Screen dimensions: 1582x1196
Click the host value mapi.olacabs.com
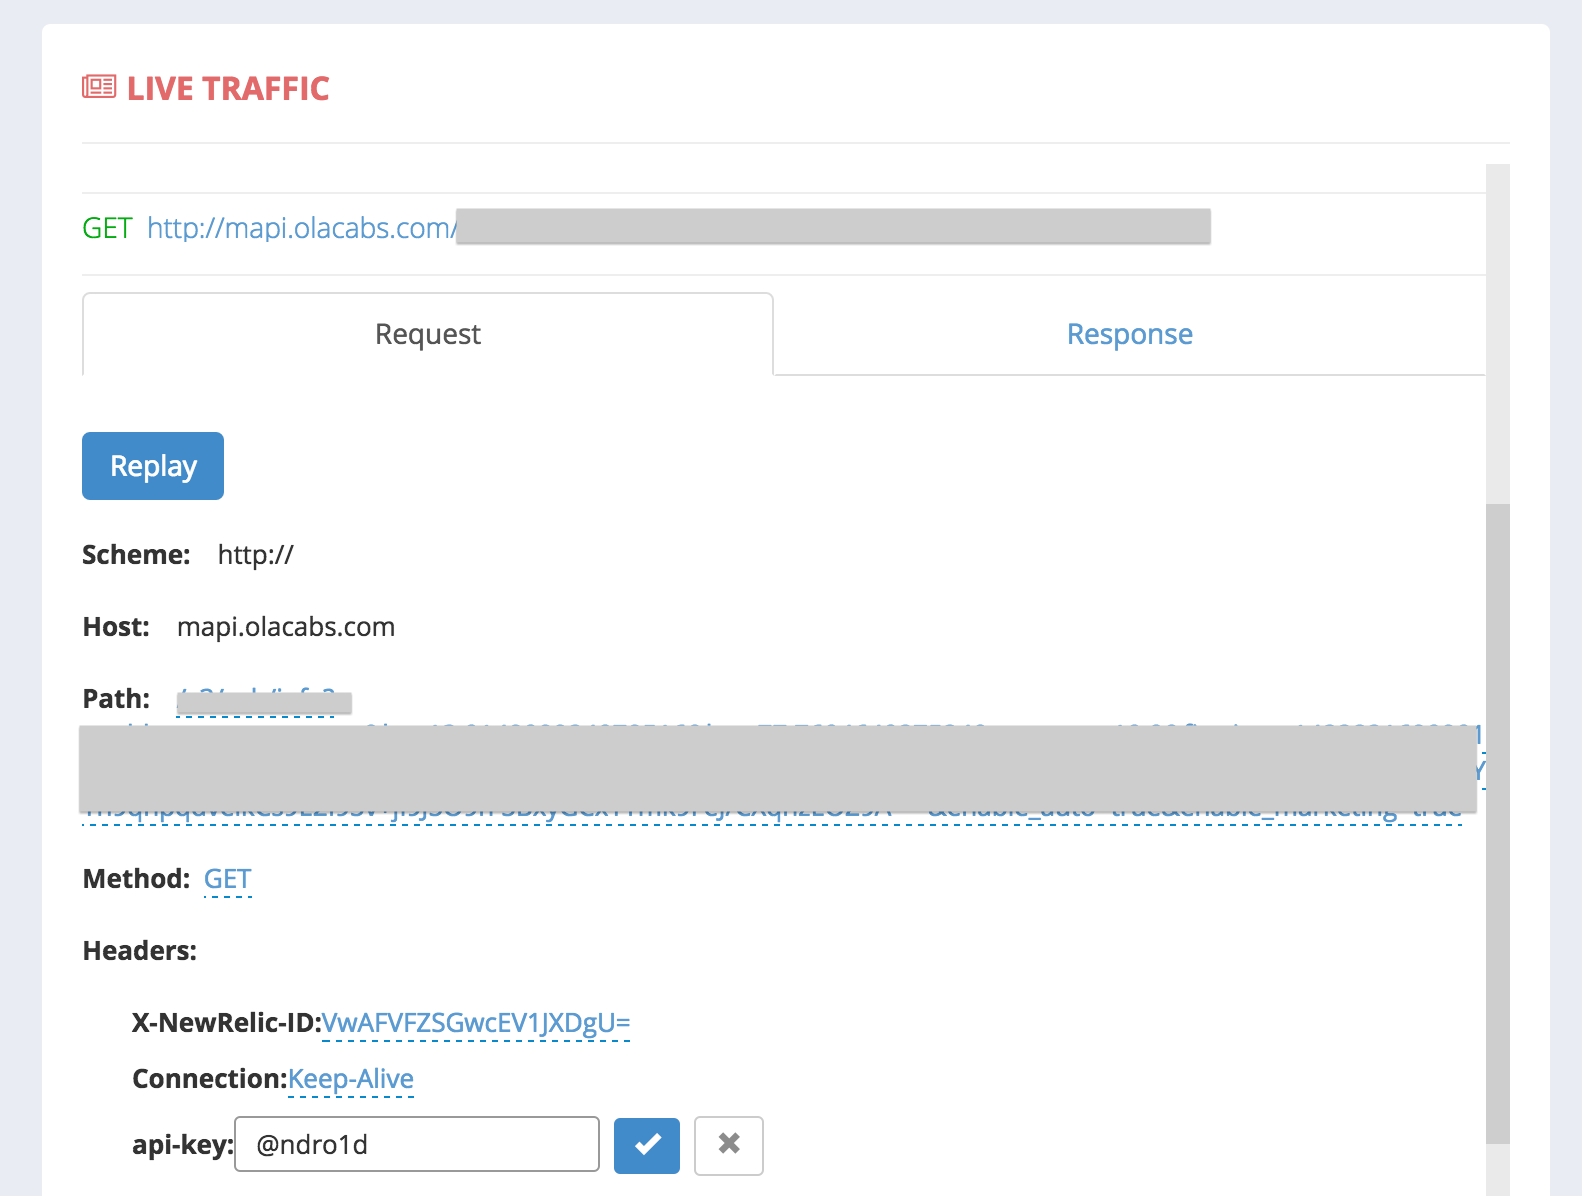click(x=286, y=627)
